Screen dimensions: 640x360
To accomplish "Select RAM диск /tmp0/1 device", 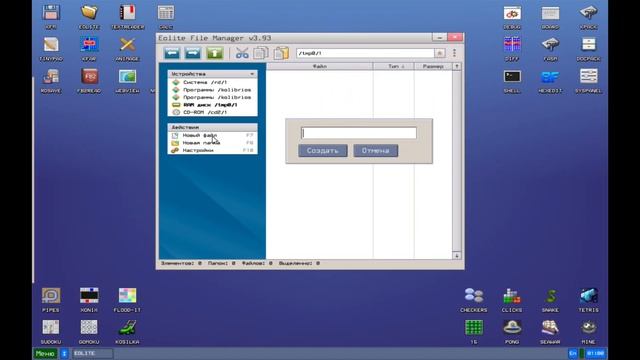I will click(x=212, y=104).
